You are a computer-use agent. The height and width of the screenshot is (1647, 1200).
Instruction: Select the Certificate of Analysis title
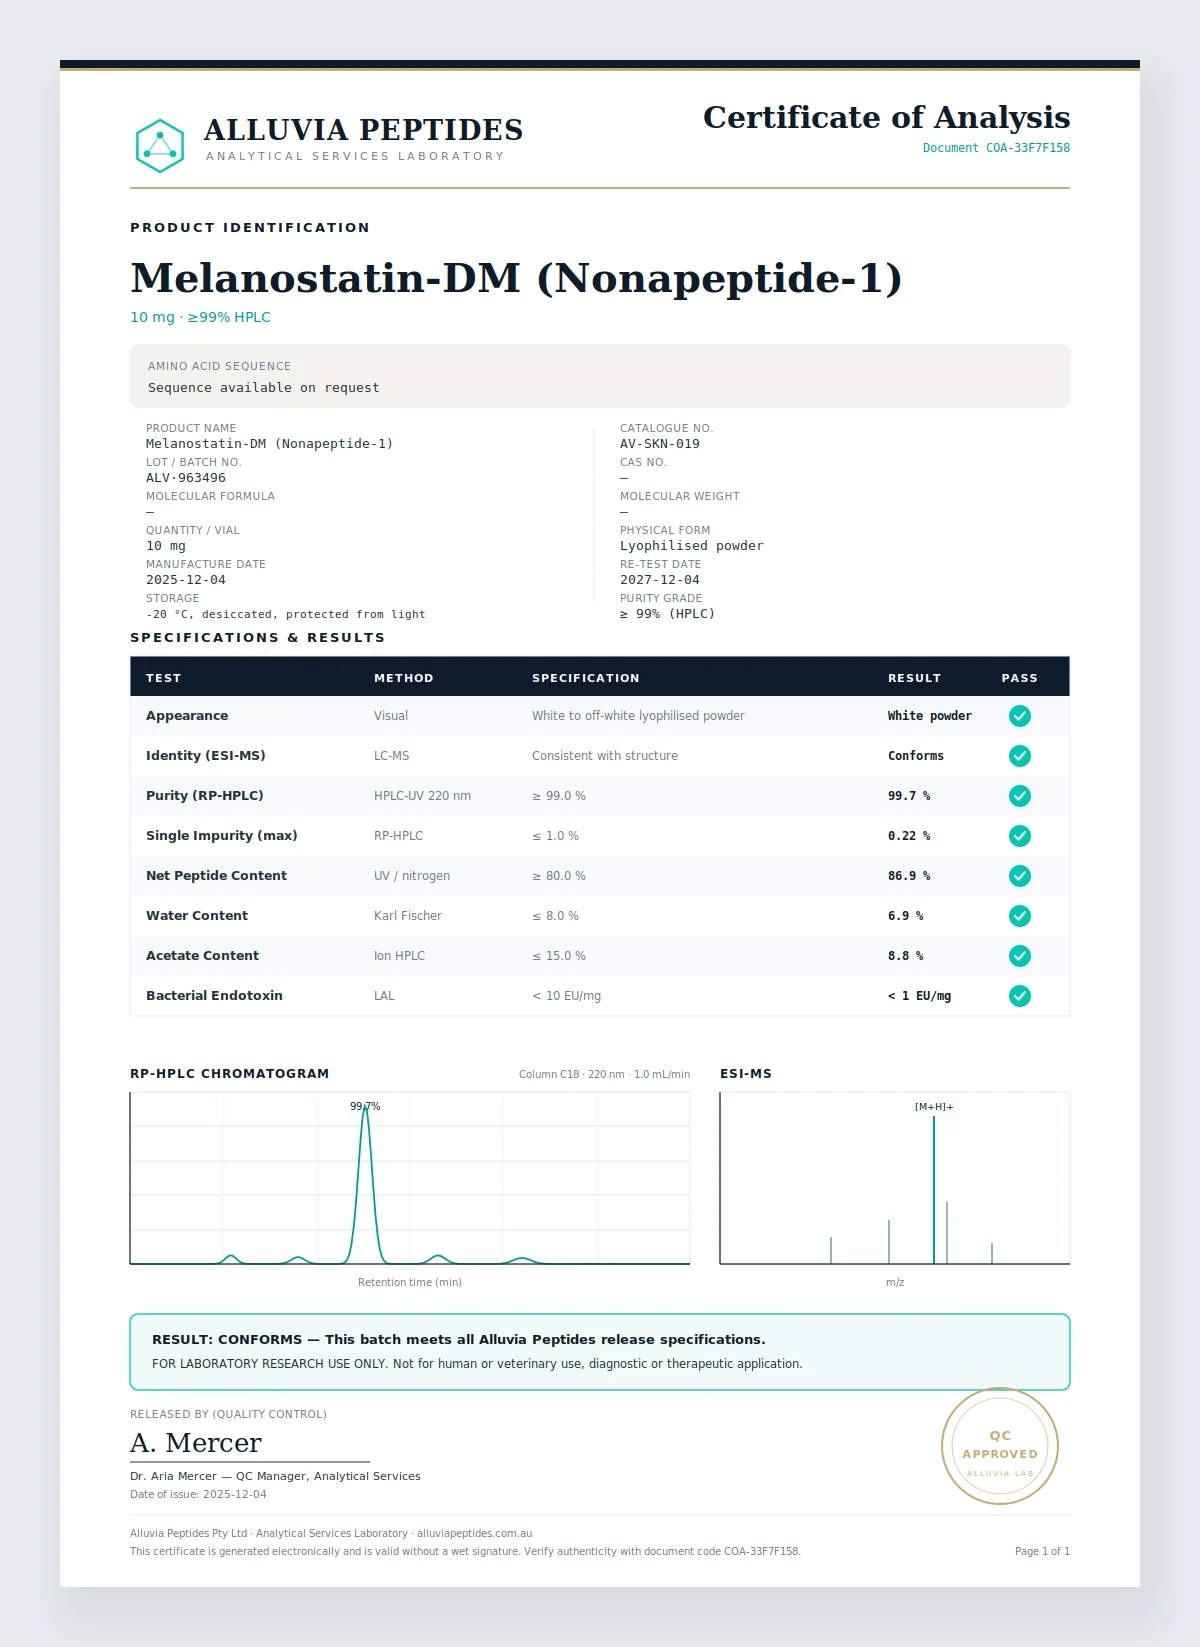coord(886,117)
